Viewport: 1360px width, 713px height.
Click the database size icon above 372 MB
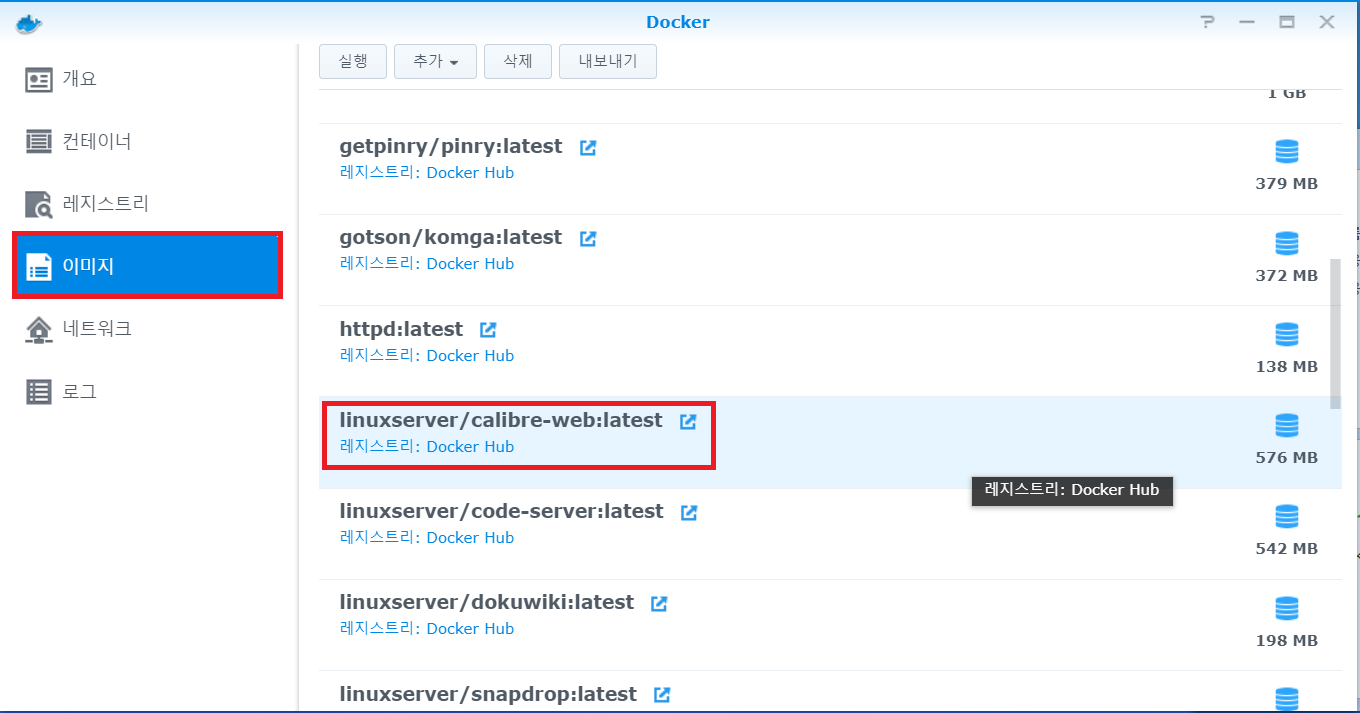point(1286,243)
